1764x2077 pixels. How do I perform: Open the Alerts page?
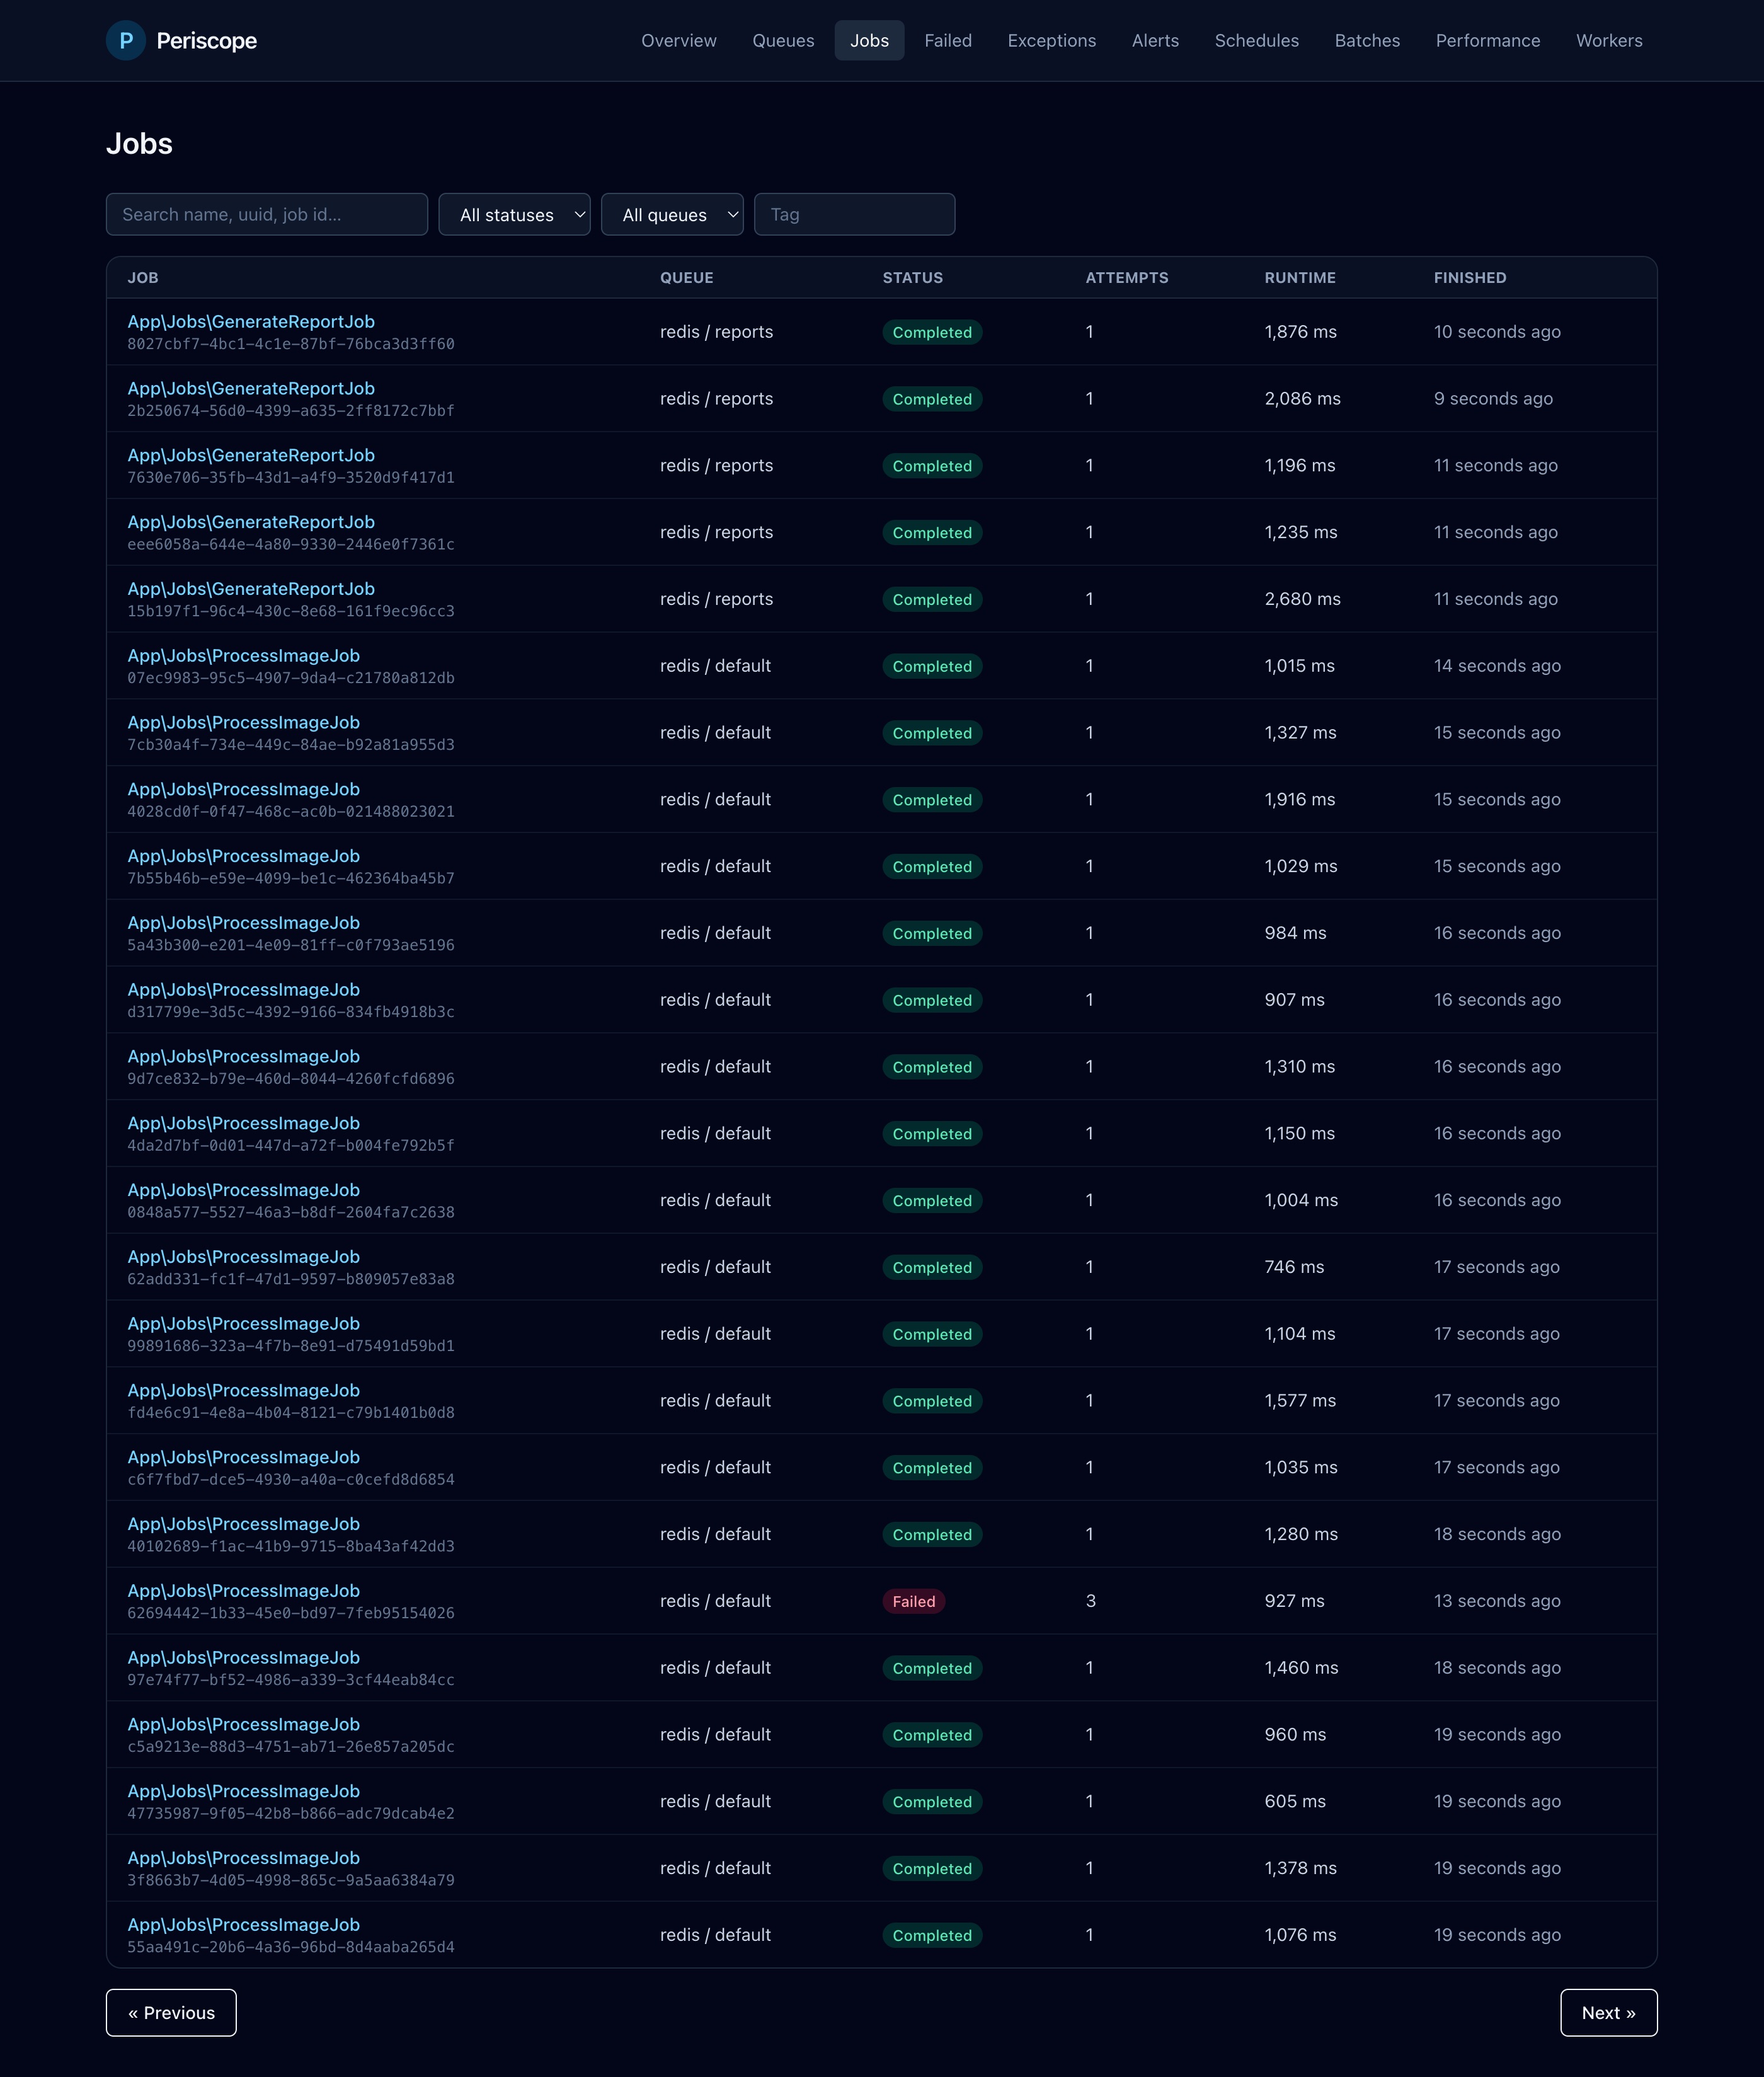click(x=1155, y=40)
